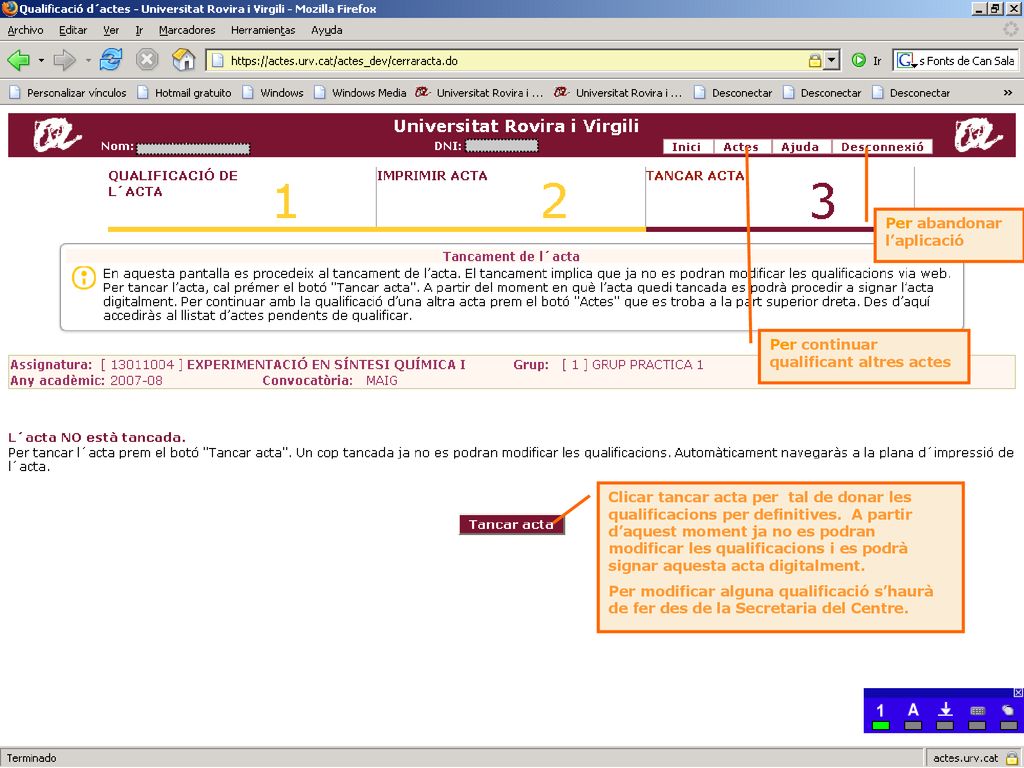Click the yellow info icon in the notice box
Screen dimensions: 1024x768
tap(84, 278)
